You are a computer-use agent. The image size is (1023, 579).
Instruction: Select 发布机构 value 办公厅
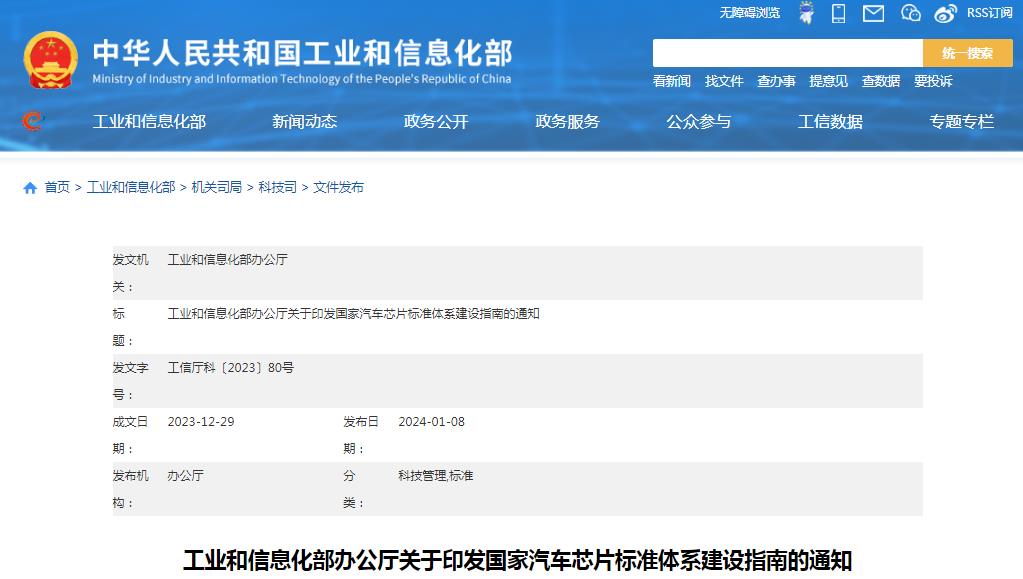185,476
